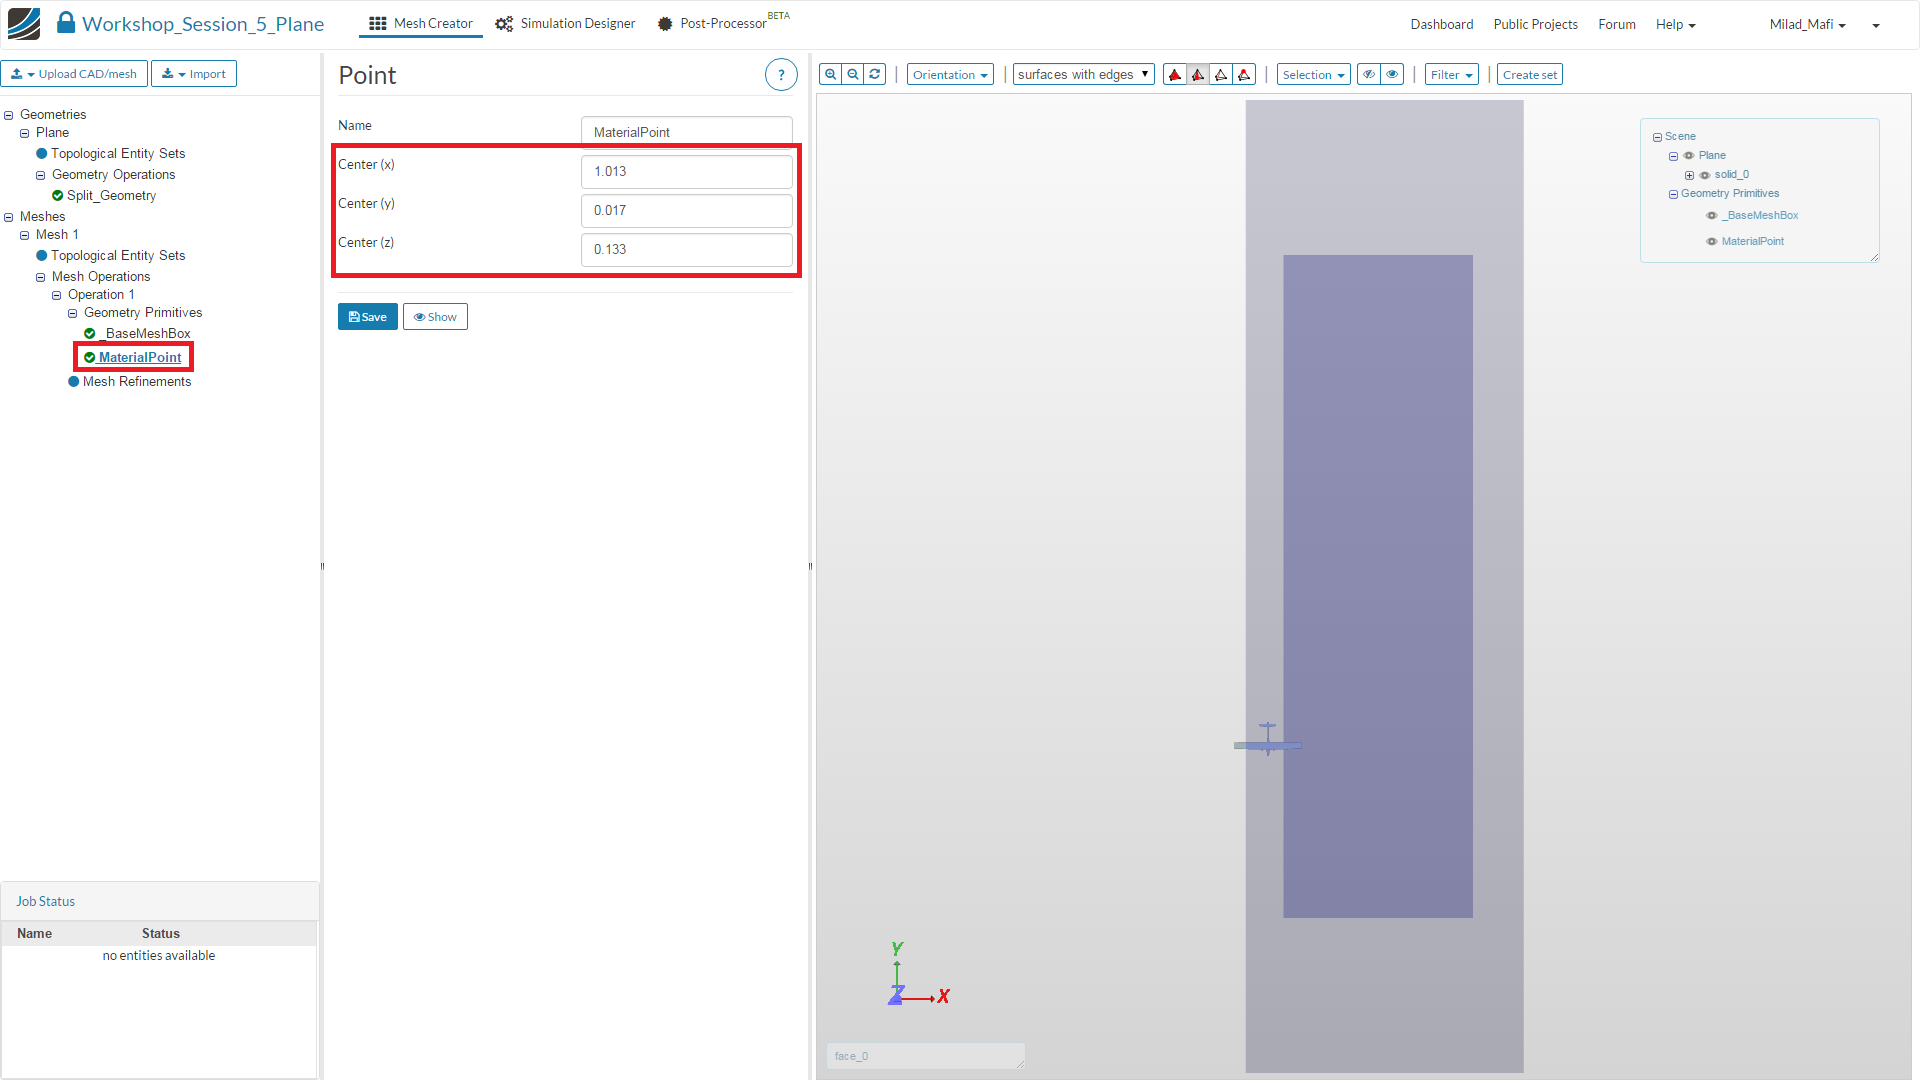This screenshot has width=1920, height=1080.
Task: Open the Orientation dropdown
Action: tap(949, 75)
